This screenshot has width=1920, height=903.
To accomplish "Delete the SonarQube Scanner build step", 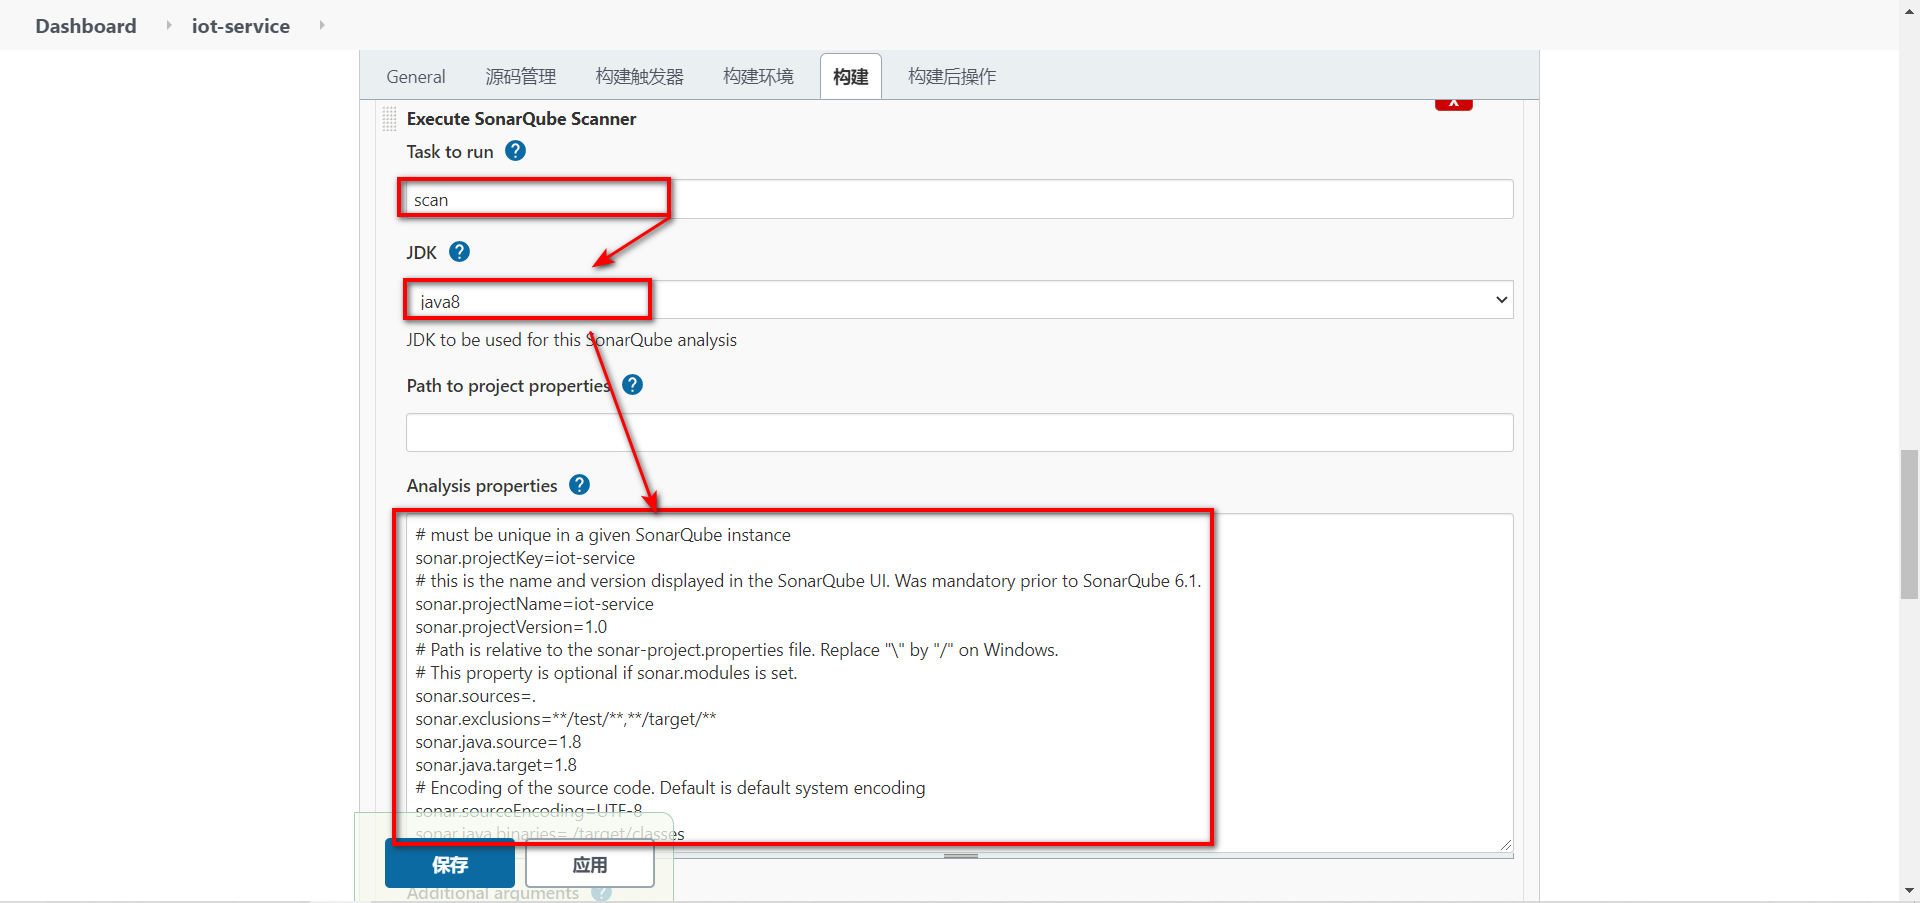I will pyautogui.click(x=1453, y=104).
